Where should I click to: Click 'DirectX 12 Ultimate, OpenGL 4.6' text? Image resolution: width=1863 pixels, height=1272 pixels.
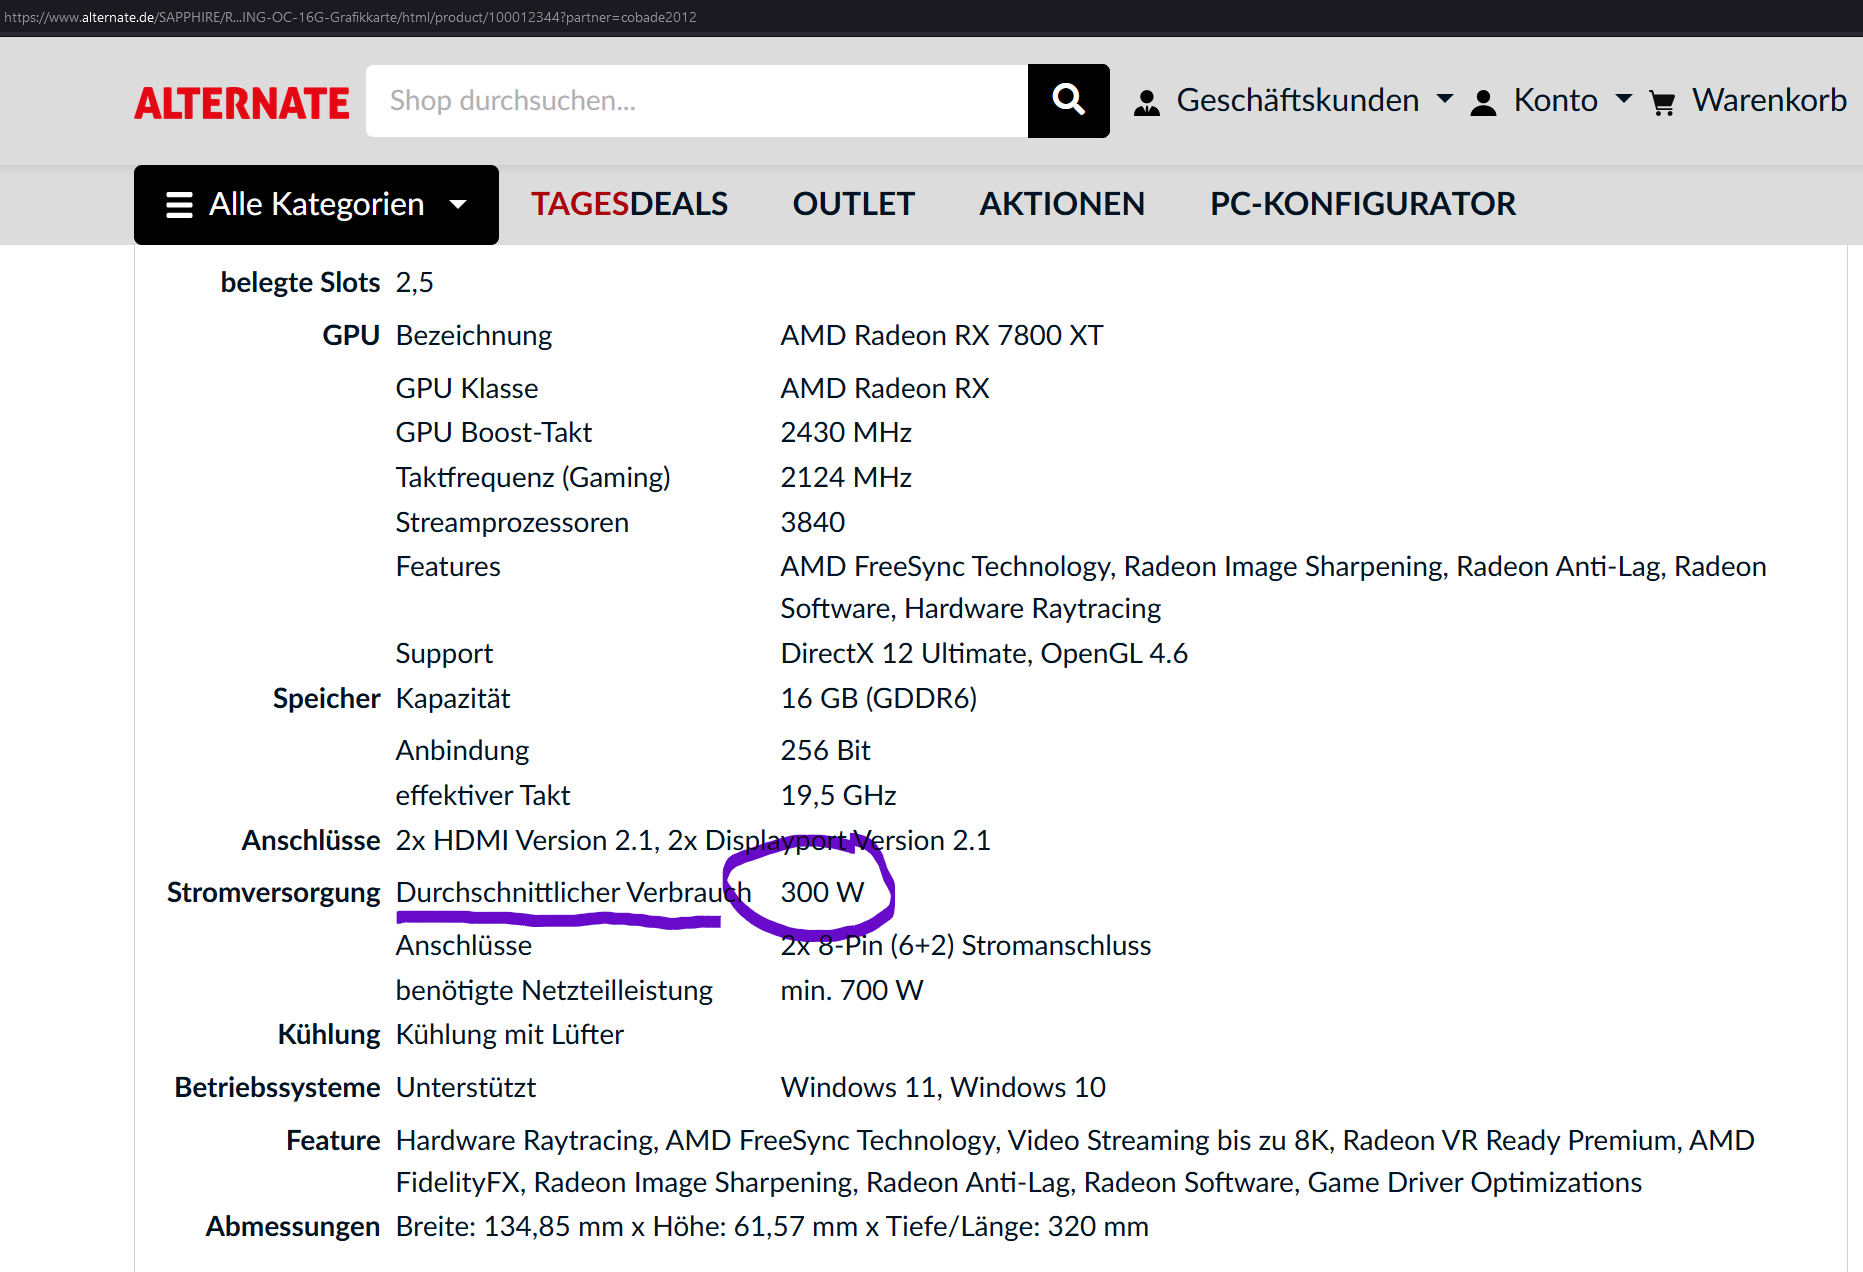pos(984,653)
